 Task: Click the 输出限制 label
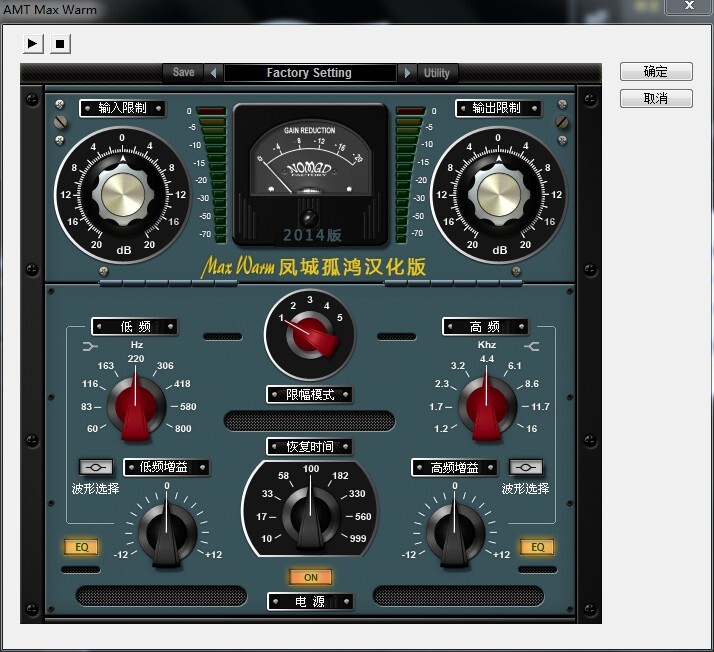(498, 108)
